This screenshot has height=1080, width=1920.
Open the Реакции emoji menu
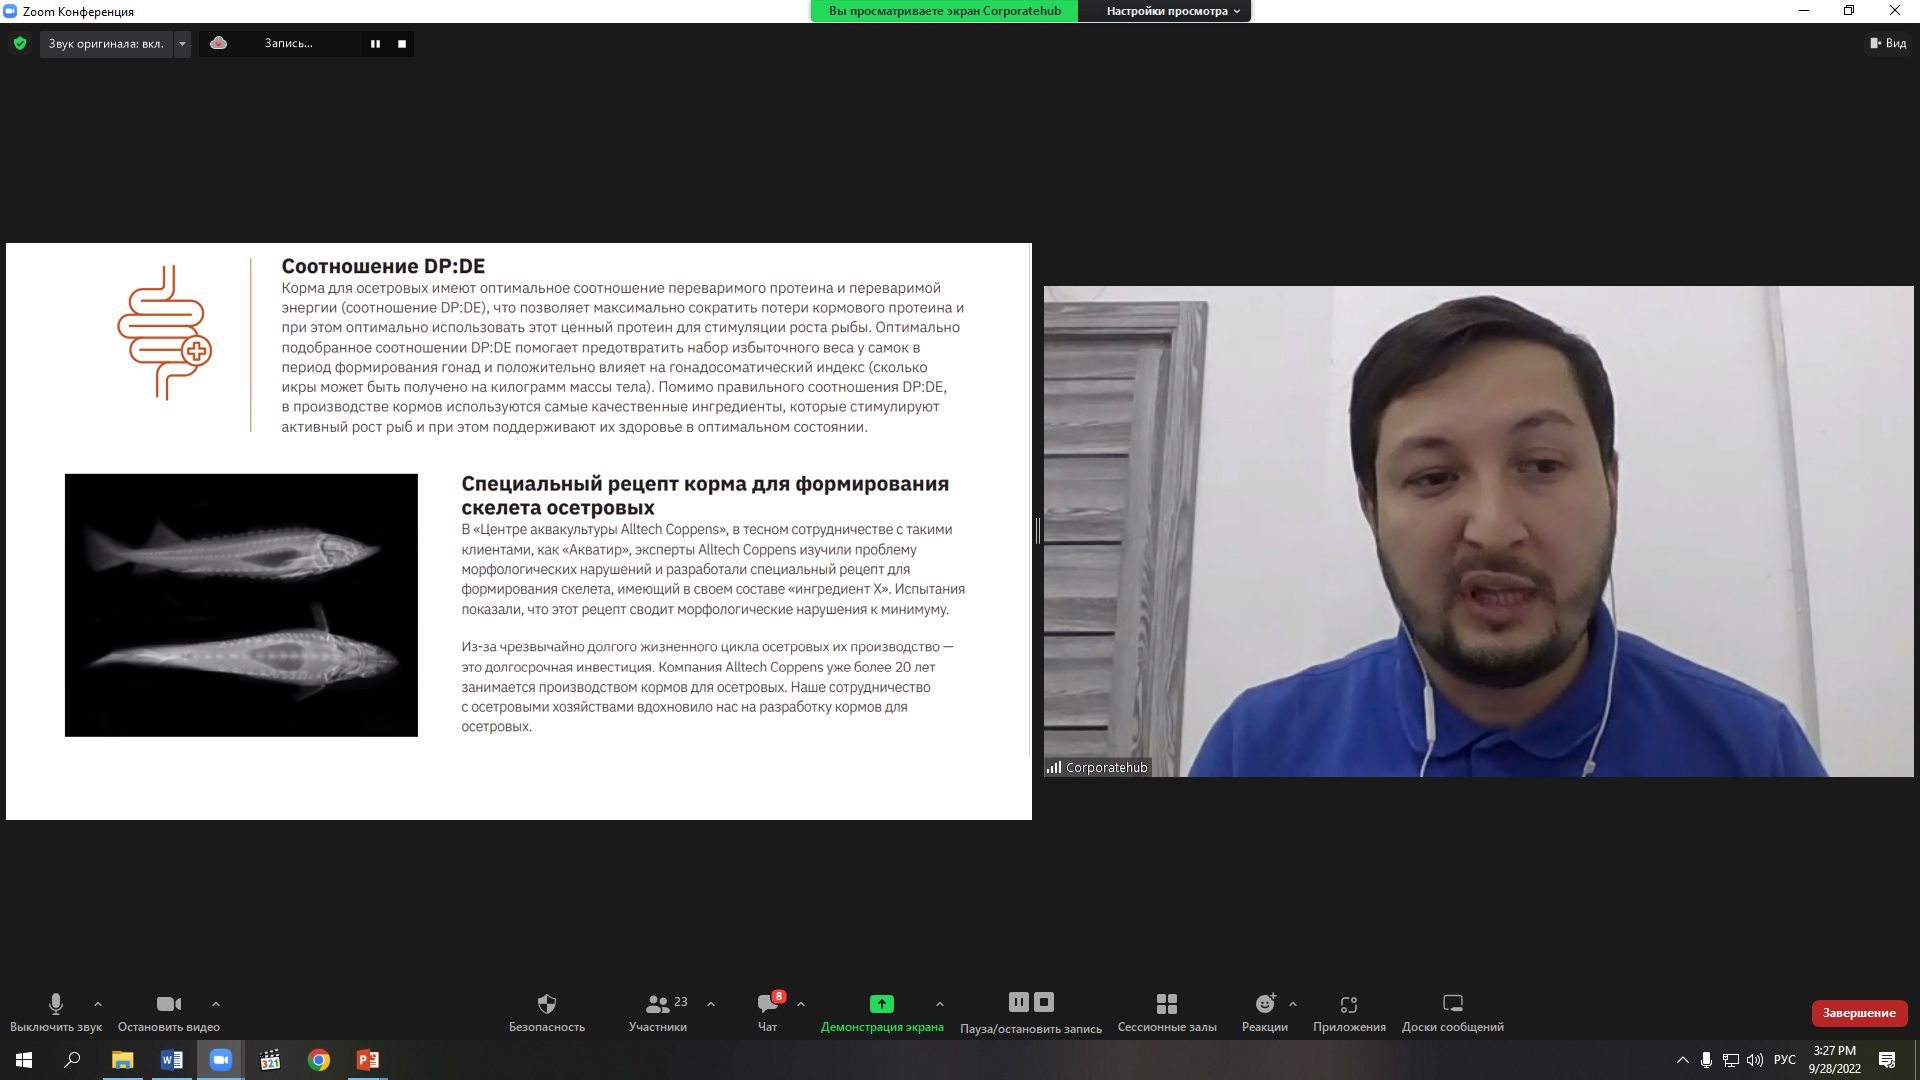coord(1265,1012)
